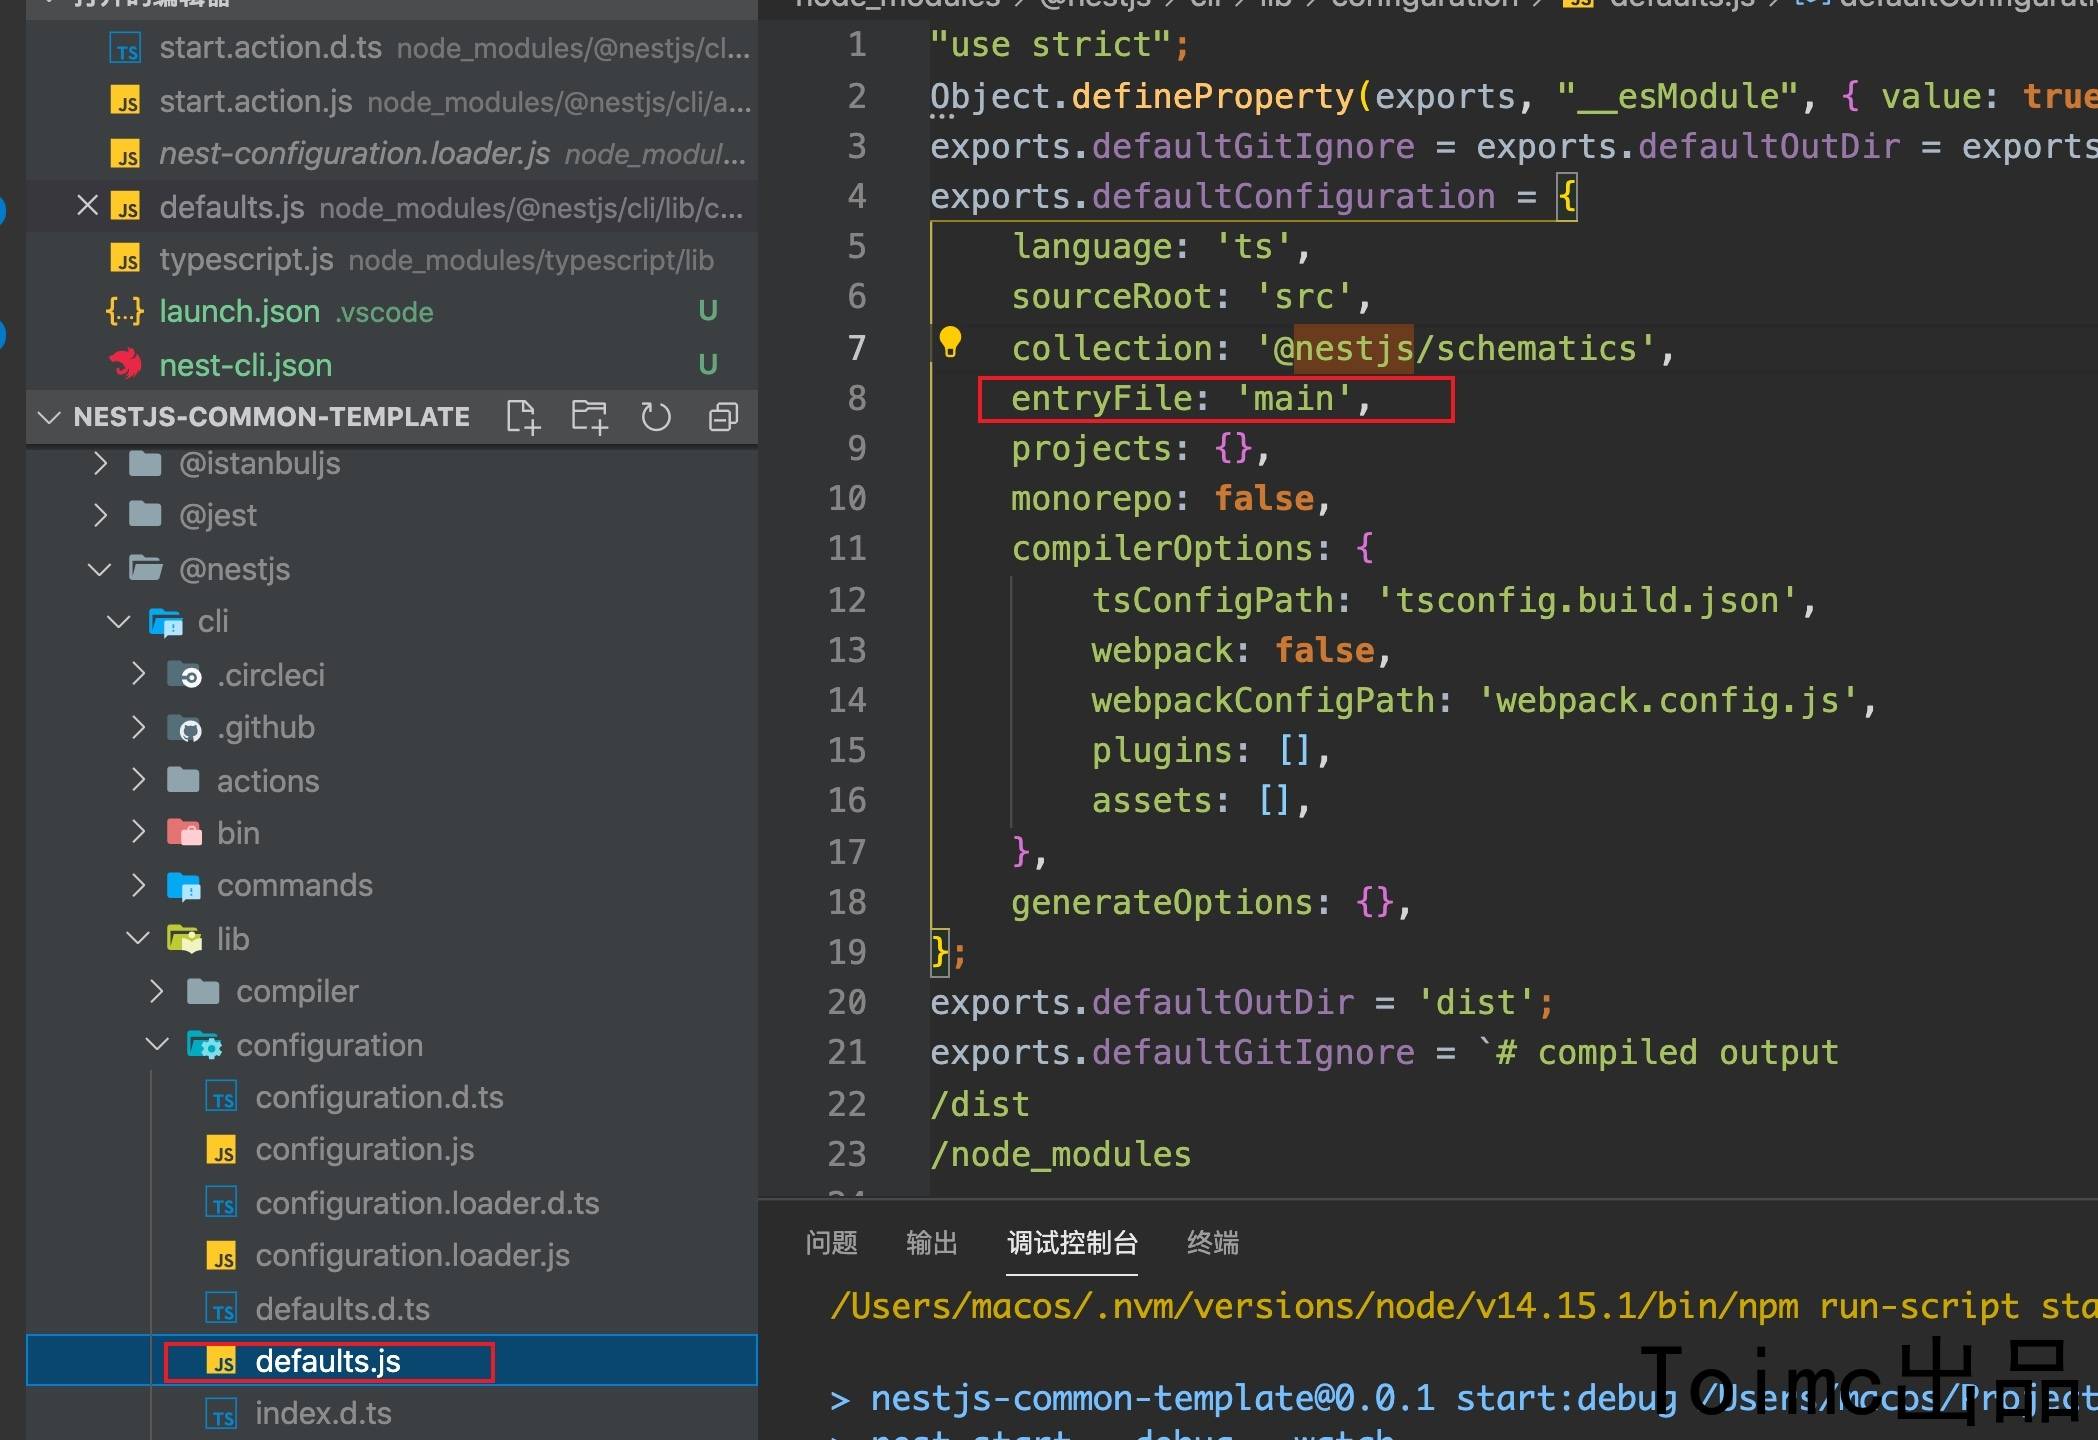This screenshot has height=1440, width=2098.
Task: Click the JS icon of typescript.js
Action: pyautogui.click(x=125, y=259)
